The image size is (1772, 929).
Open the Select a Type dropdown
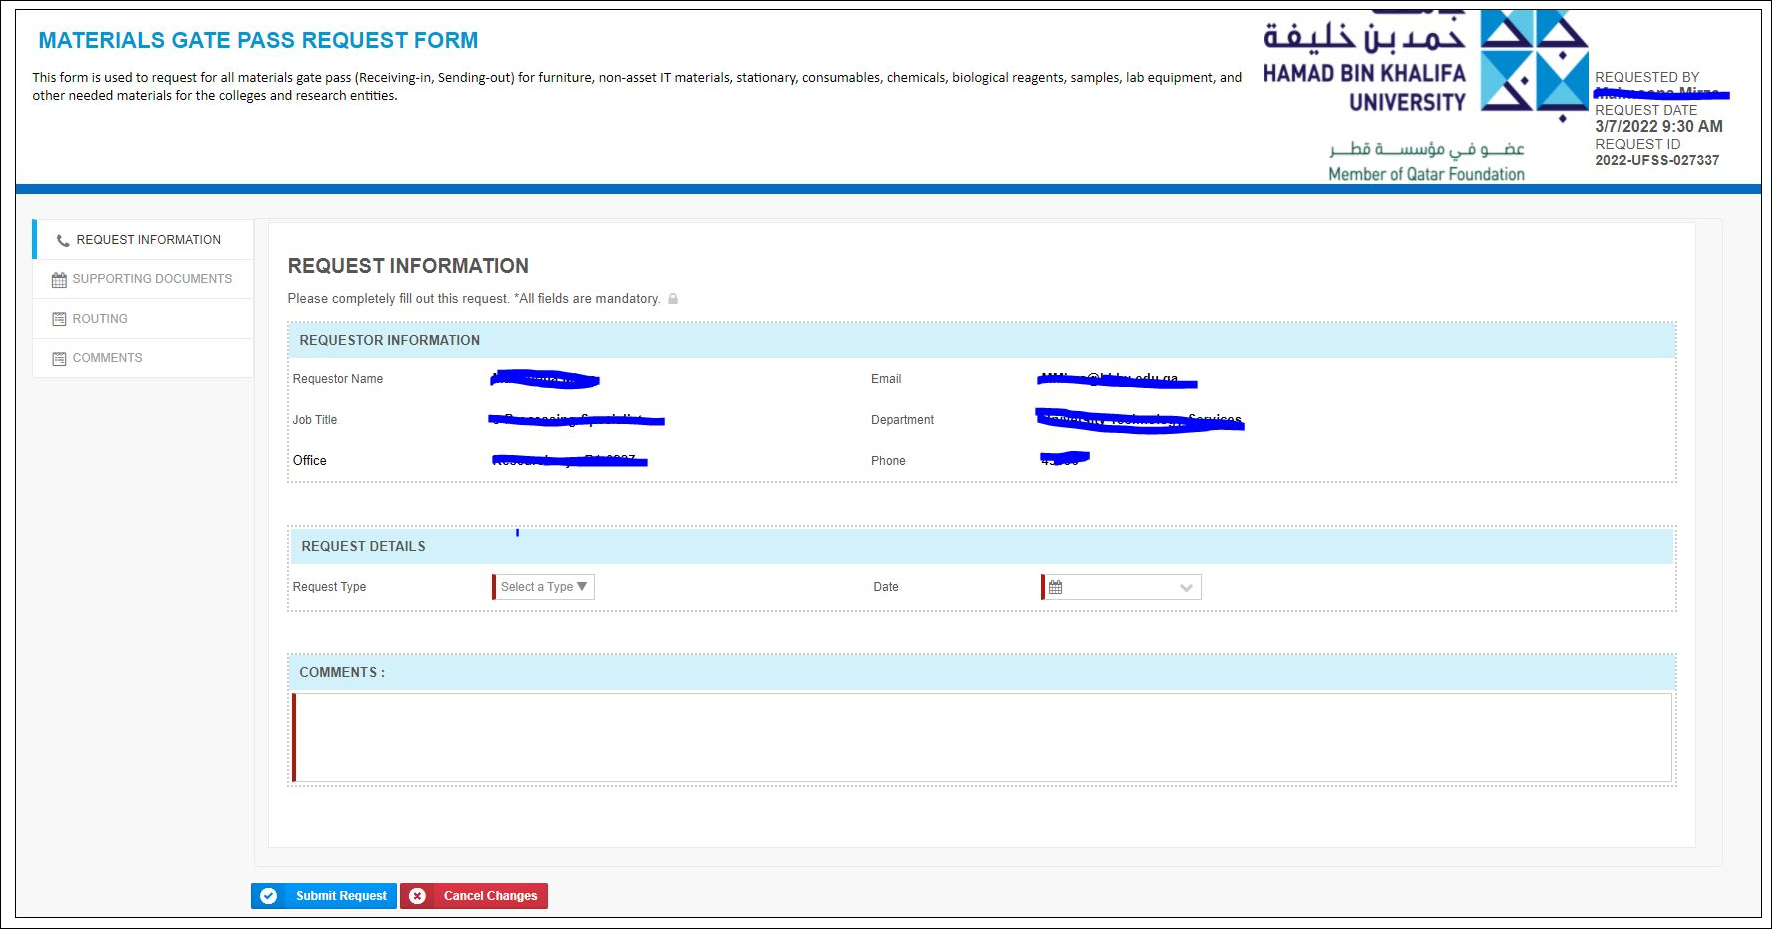[x=544, y=587]
